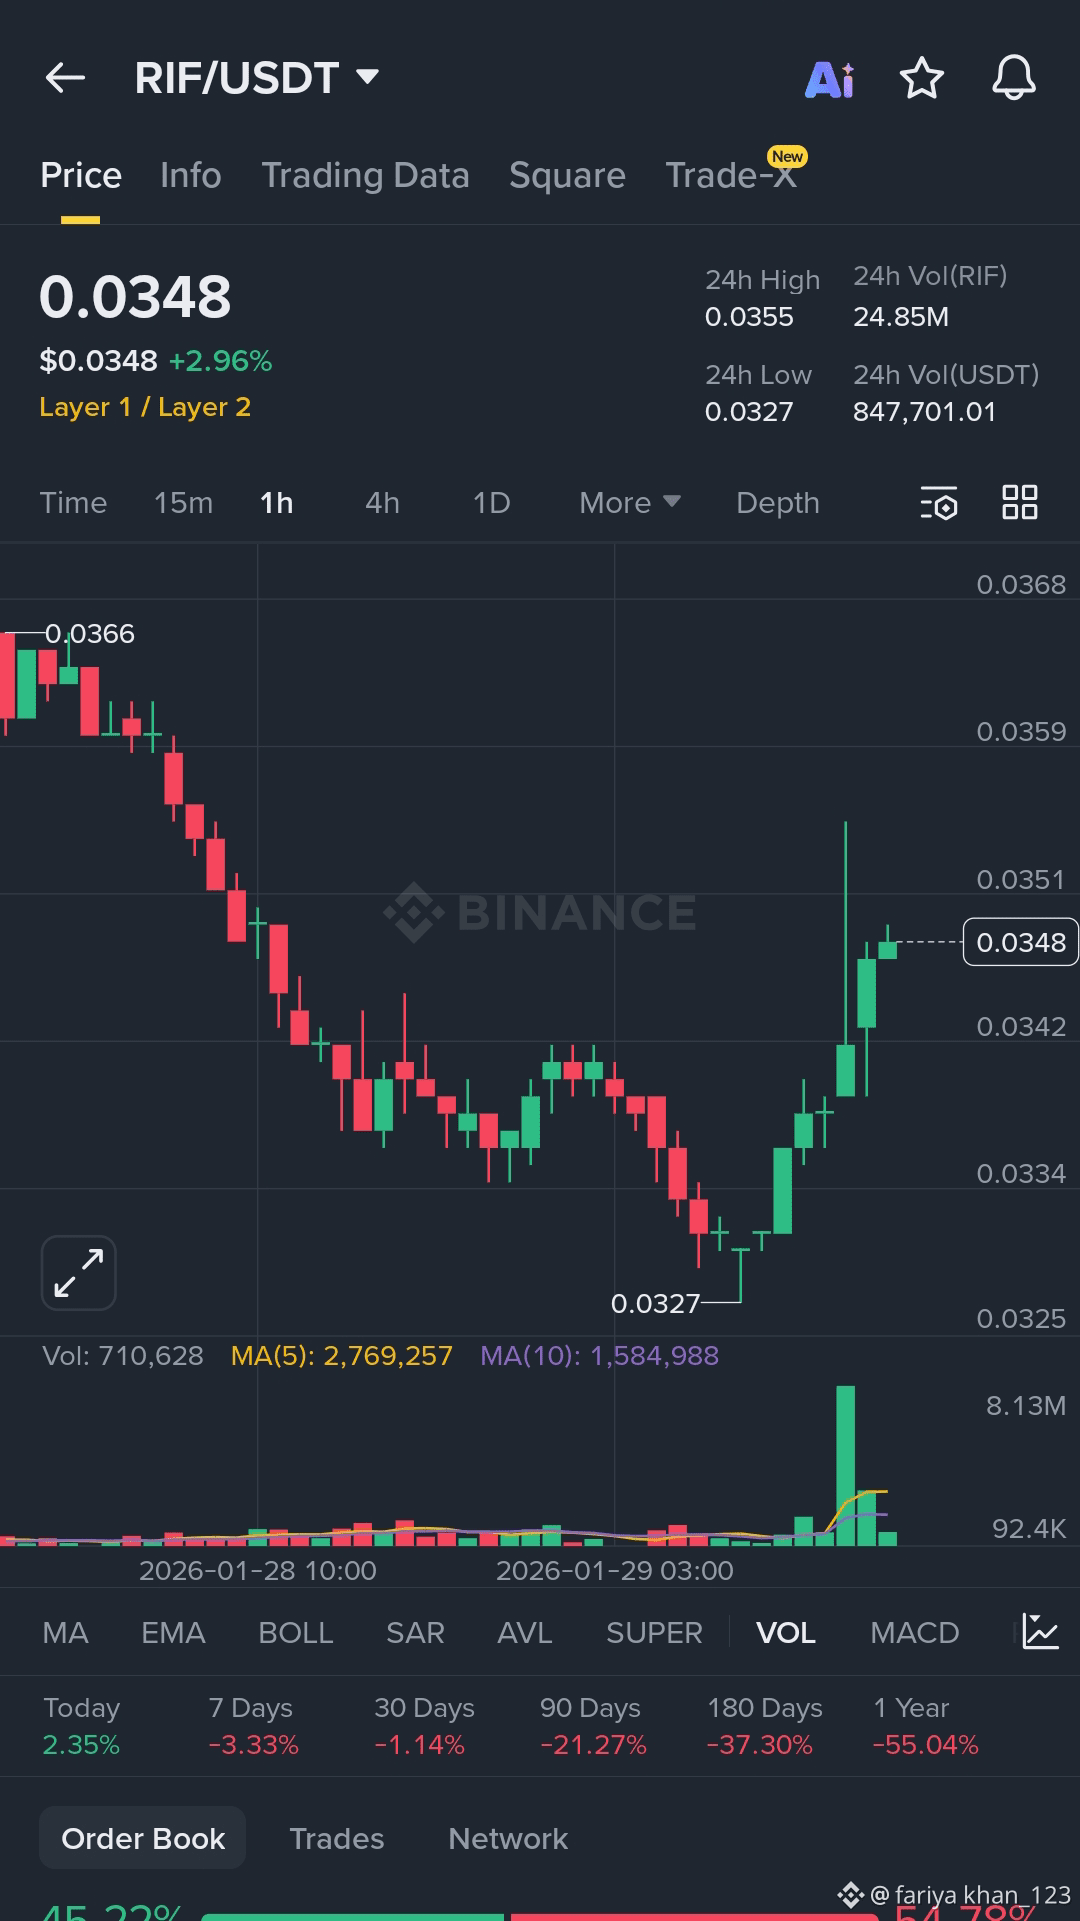
Task: Tap the tallest green volume bar
Action: click(846, 1465)
